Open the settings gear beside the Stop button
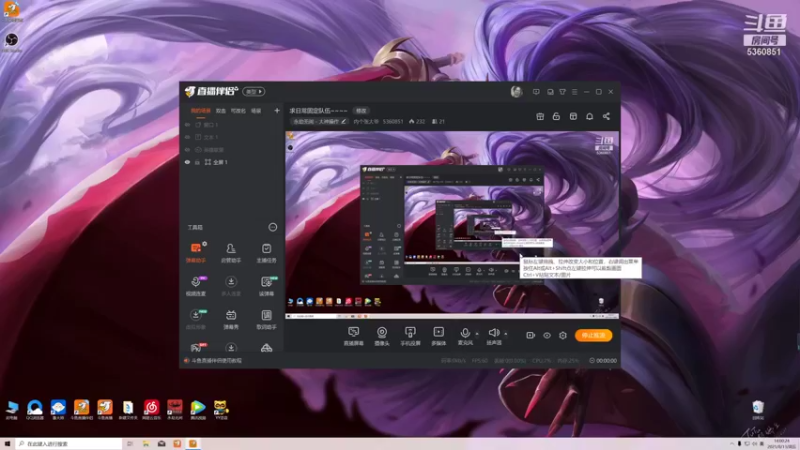 pyautogui.click(x=563, y=335)
